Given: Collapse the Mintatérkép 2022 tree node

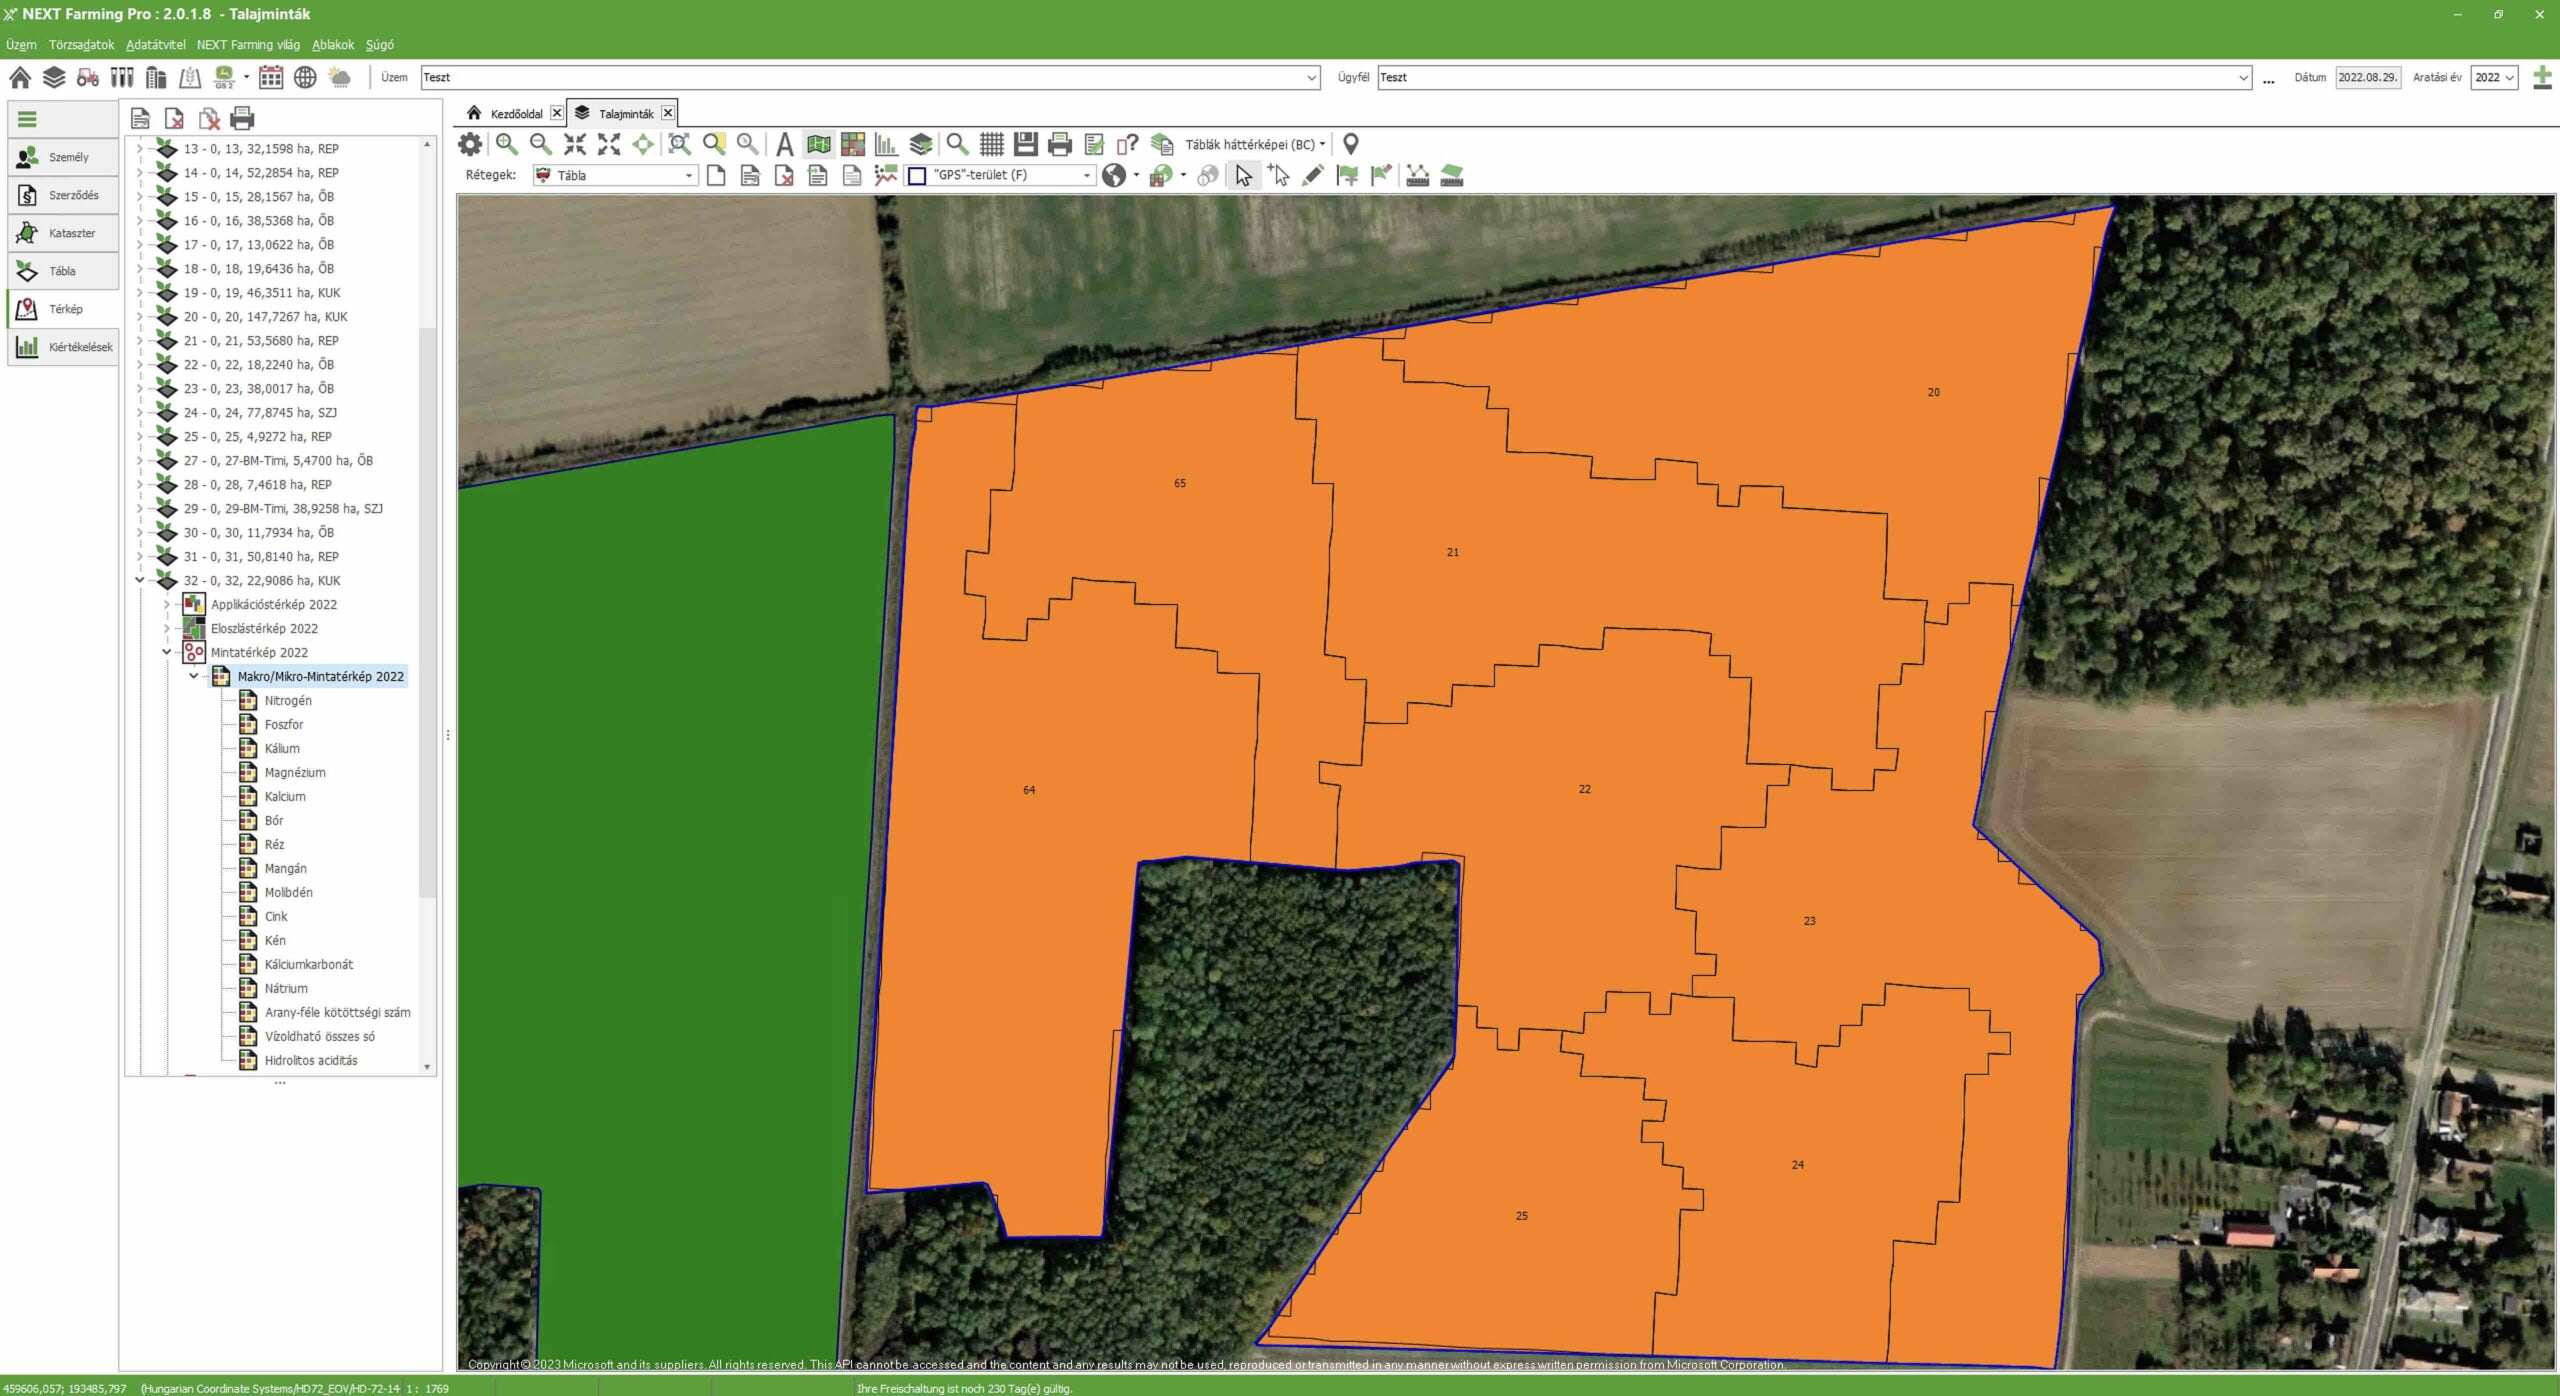Looking at the screenshot, I should tap(167, 652).
